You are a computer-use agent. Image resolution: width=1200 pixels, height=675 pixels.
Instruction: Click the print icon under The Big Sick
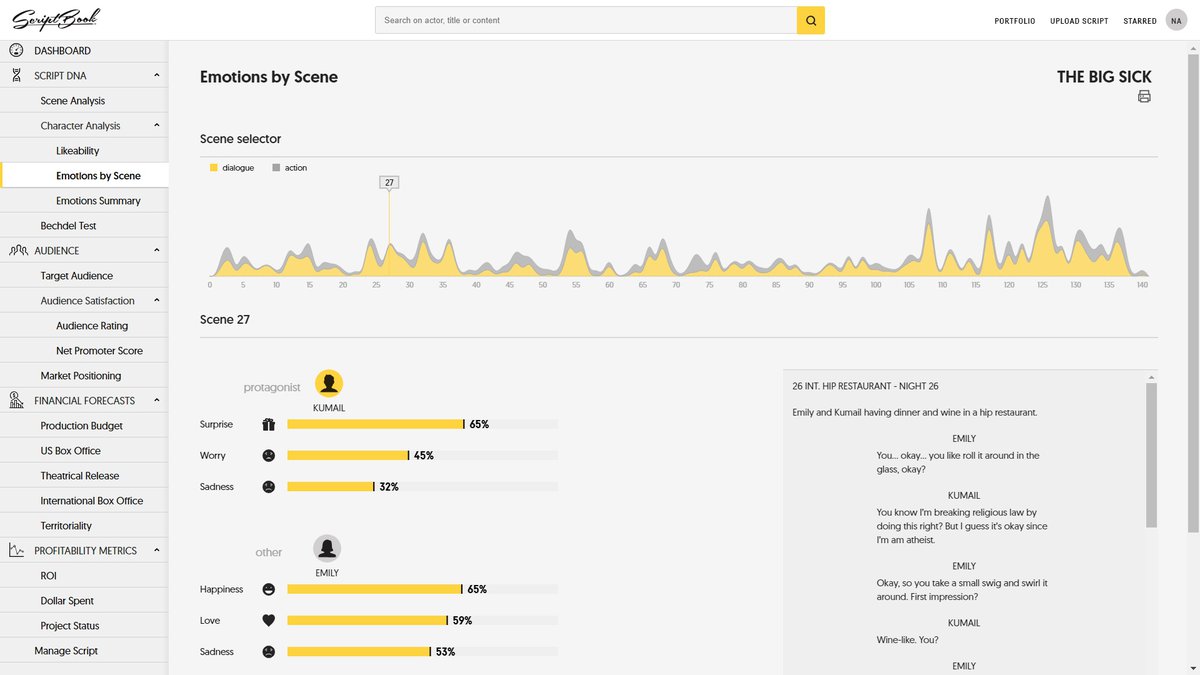pyautogui.click(x=1144, y=97)
